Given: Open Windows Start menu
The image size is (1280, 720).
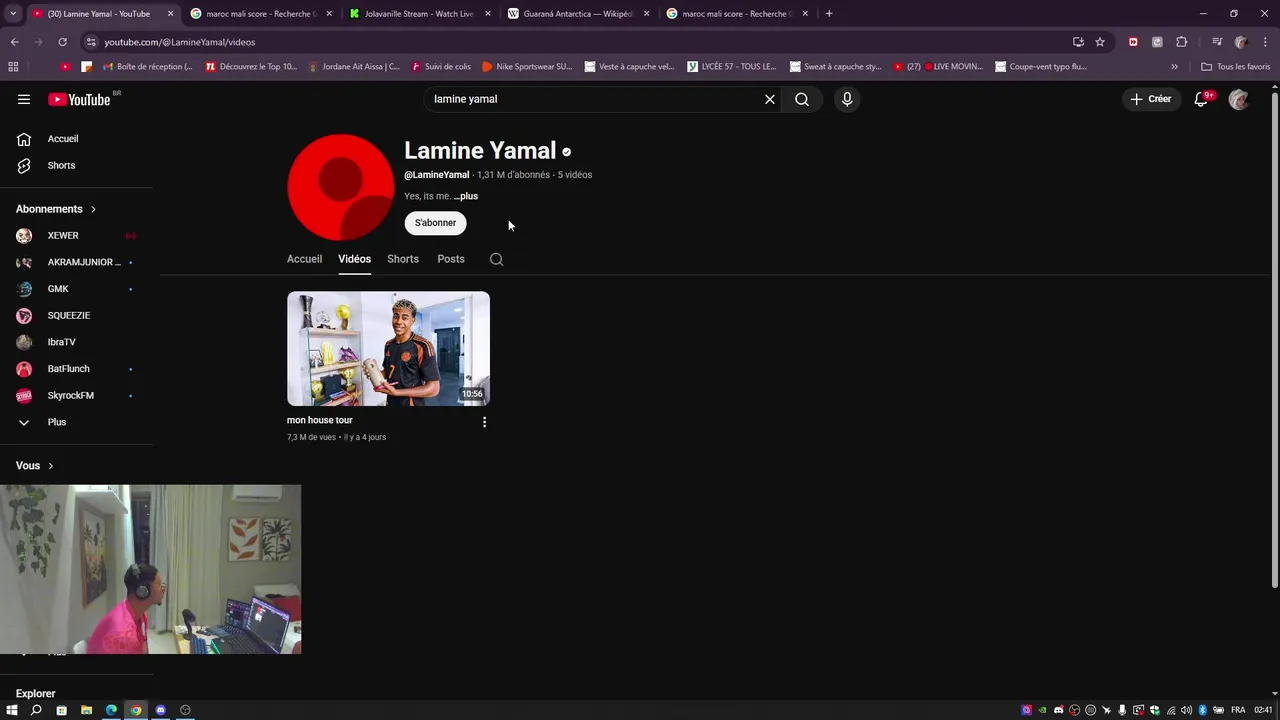Looking at the screenshot, I should pyautogui.click(x=12, y=710).
